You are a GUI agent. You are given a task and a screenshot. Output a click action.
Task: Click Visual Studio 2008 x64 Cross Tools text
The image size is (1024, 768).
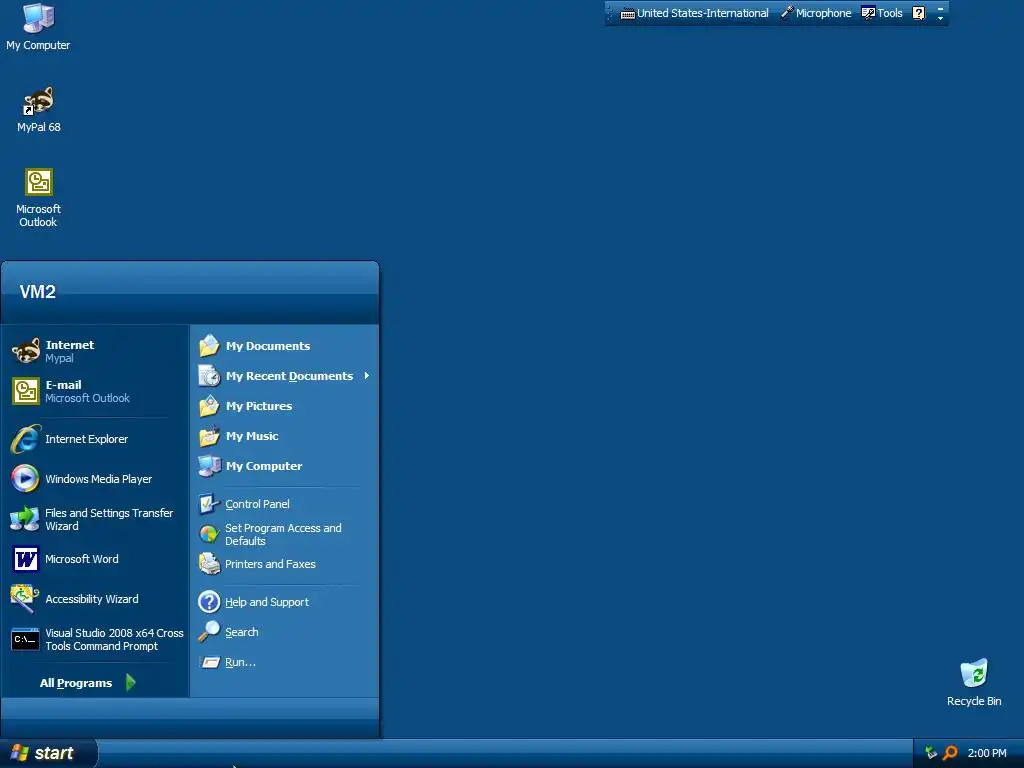pos(114,639)
